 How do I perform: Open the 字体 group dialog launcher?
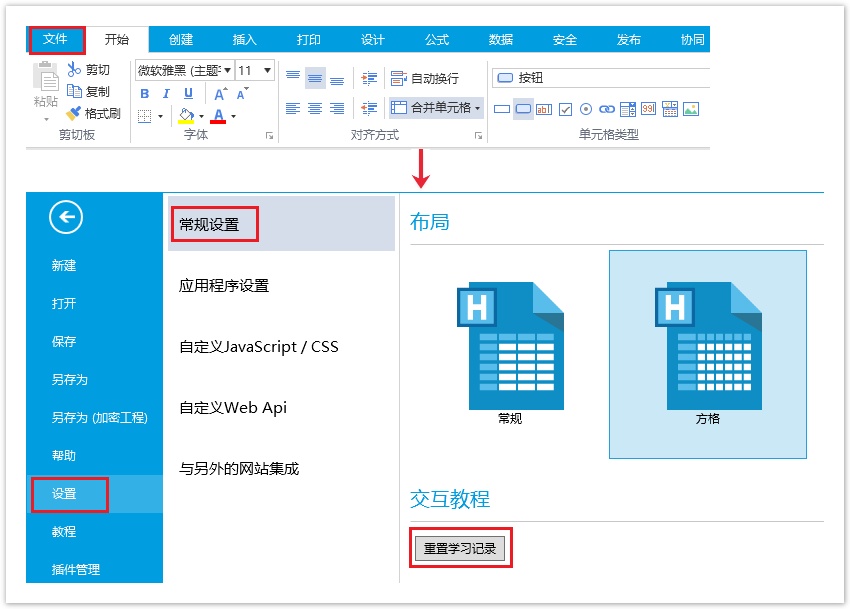click(x=269, y=136)
